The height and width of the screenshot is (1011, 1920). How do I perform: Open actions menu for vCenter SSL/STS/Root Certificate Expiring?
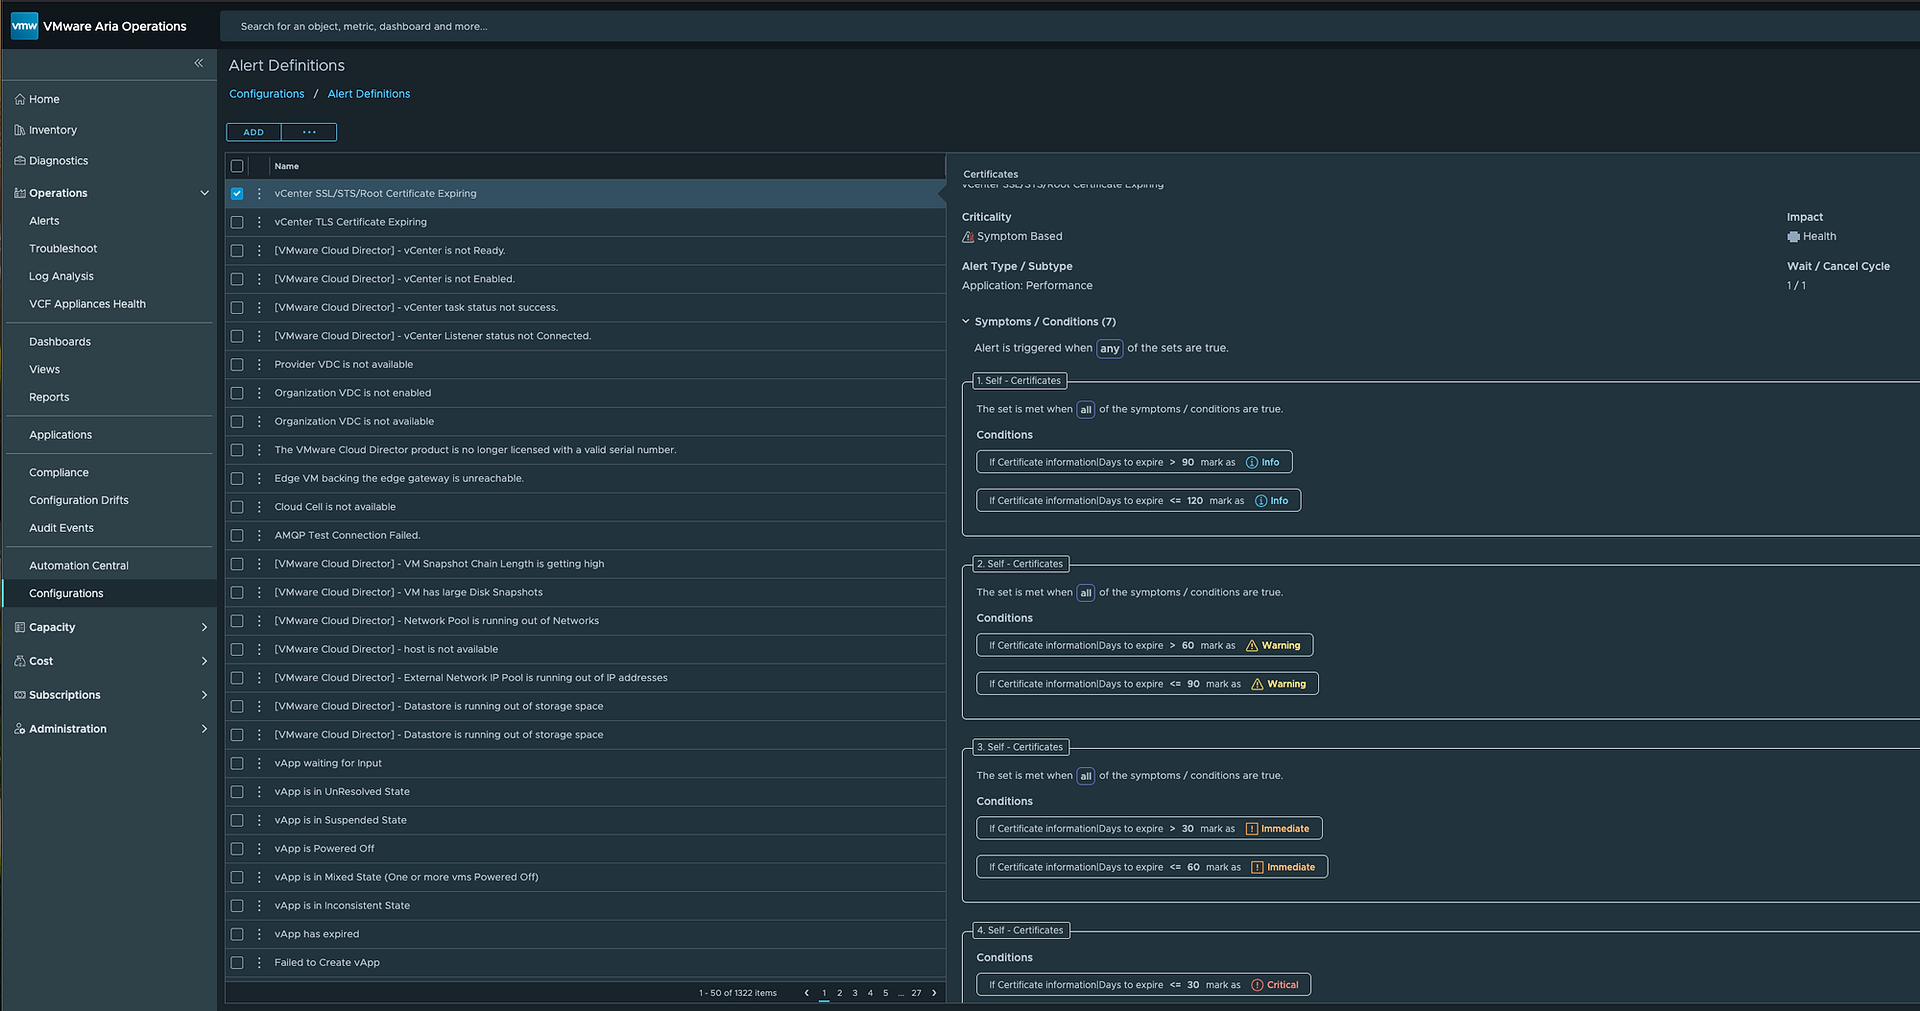[259, 194]
